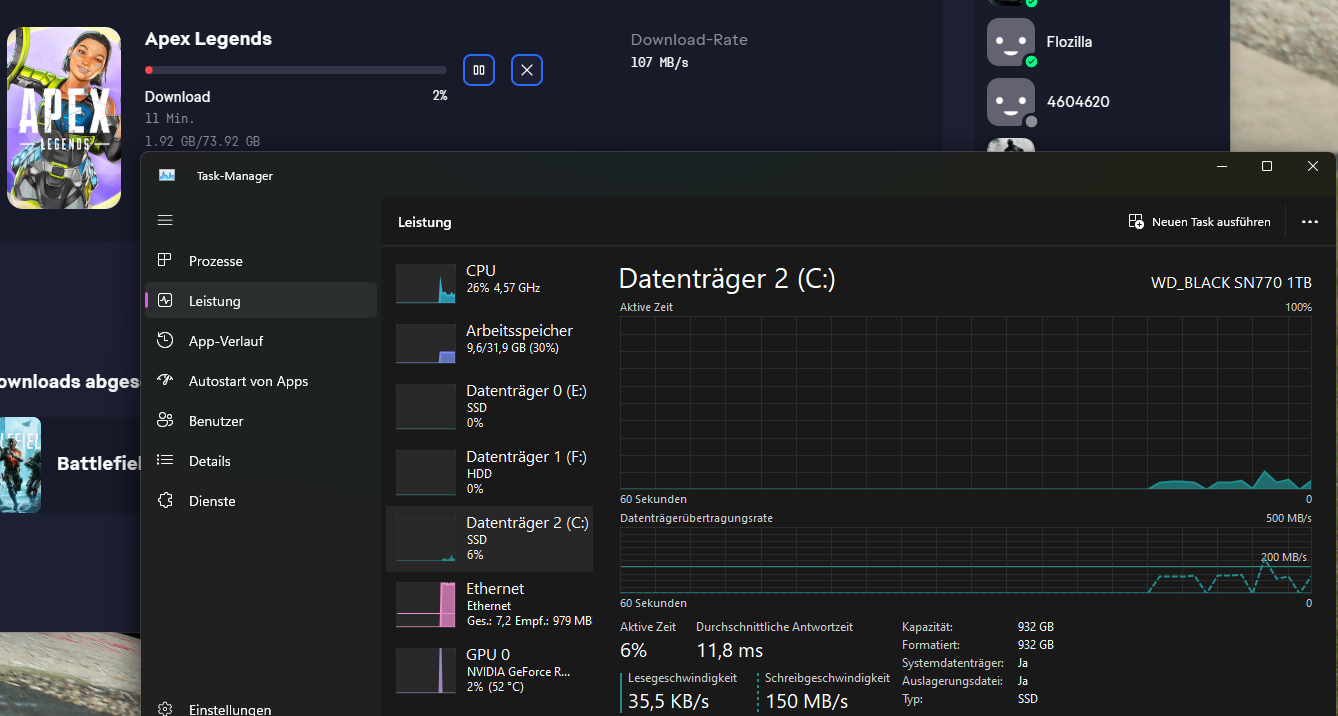Viewport: 1338px width, 716px height.
Task: Minimize the Task-Manager window
Action: [x=1221, y=166]
